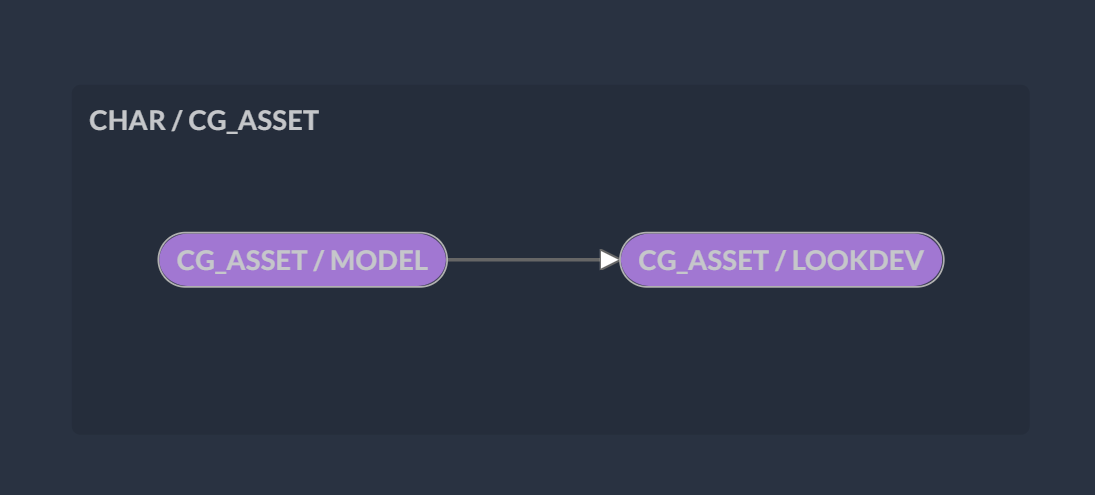Click the arrowhead pointing into LOOKDEV
1095x495 pixels.
(609, 260)
